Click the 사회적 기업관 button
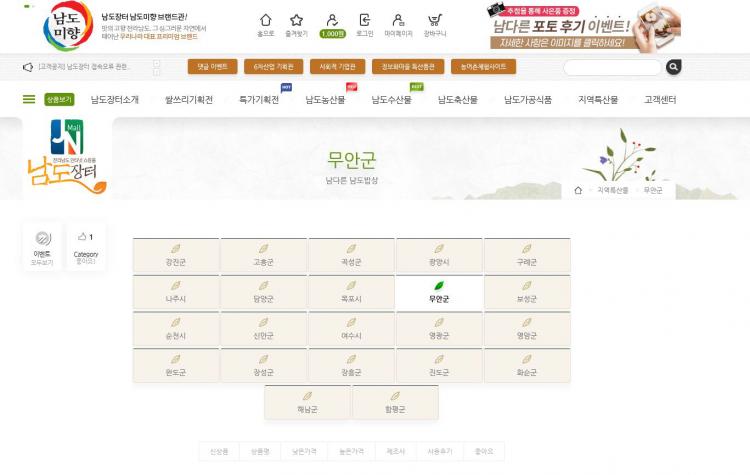This screenshot has height=475, width=750. click(x=334, y=67)
